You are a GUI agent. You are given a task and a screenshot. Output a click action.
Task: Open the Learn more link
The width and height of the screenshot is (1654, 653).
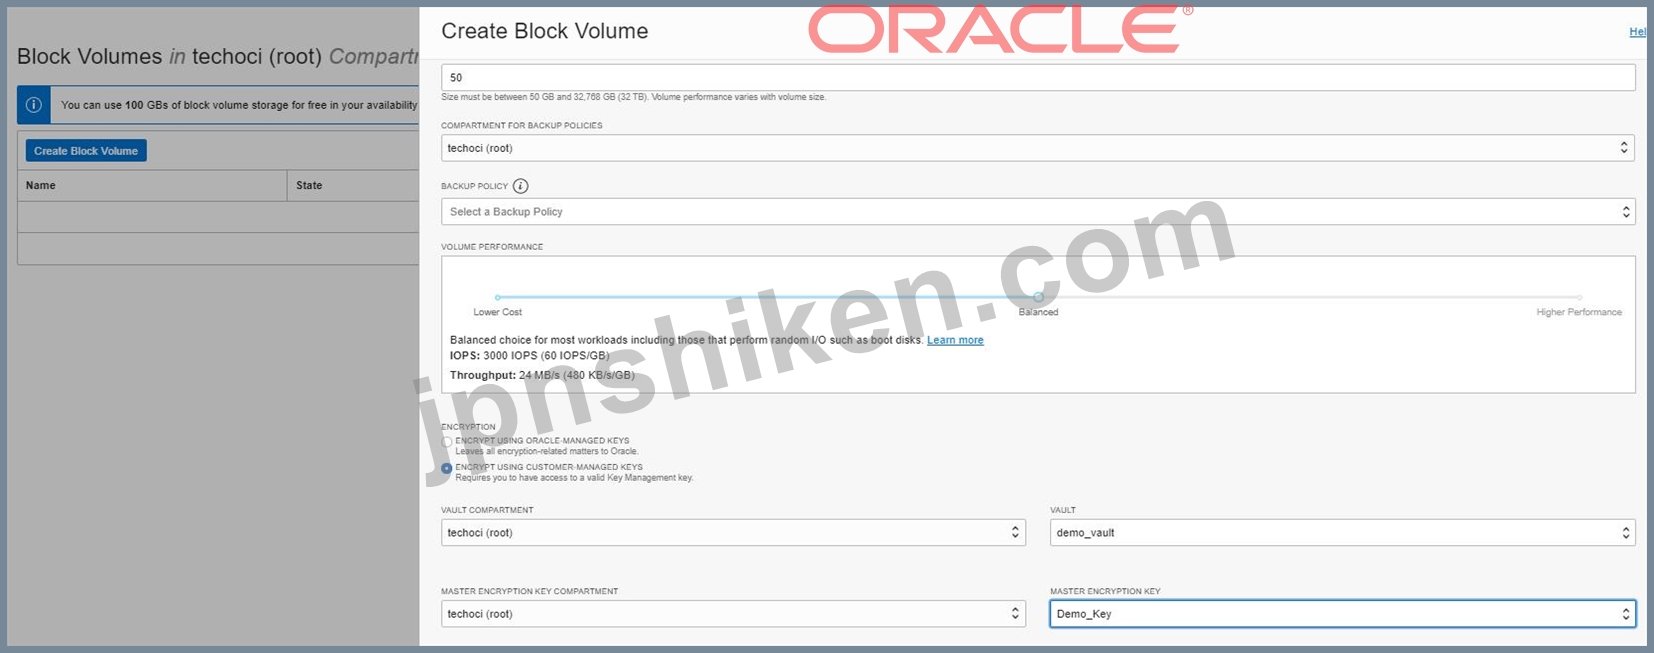(x=955, y=340)
